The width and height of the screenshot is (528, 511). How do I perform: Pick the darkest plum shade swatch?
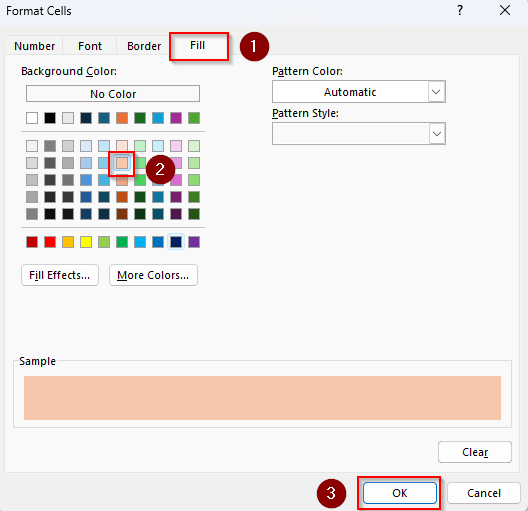[x=176, y=214]
